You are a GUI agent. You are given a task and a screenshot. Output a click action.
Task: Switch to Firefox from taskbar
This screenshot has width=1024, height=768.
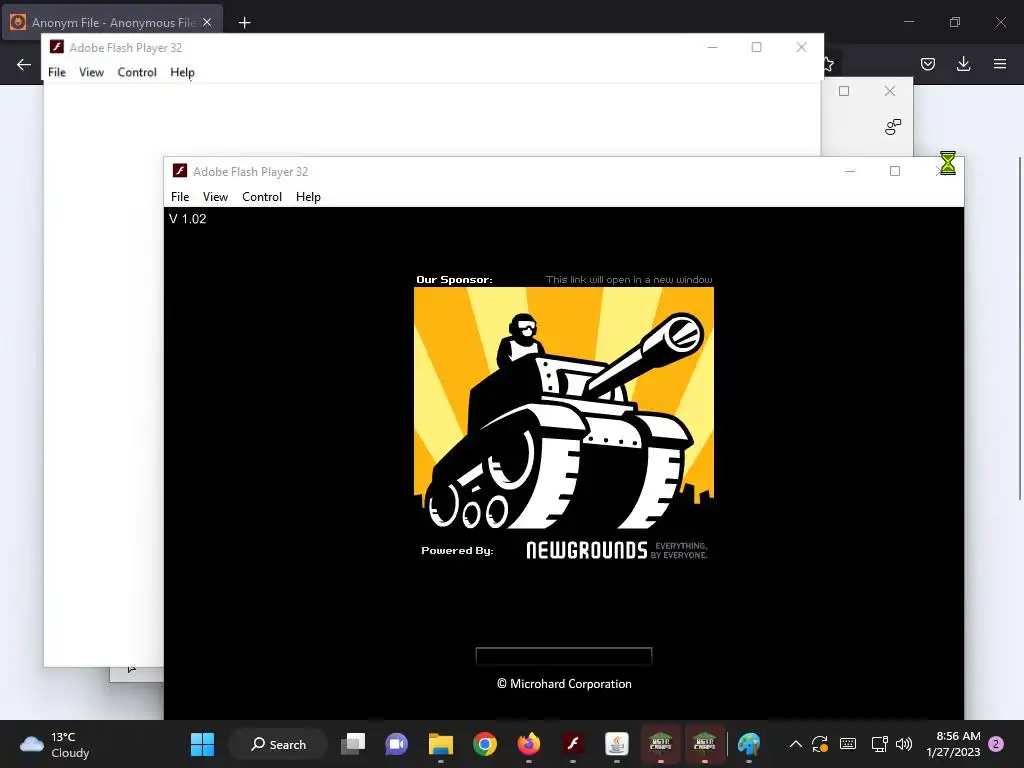[x=529, y=744]
